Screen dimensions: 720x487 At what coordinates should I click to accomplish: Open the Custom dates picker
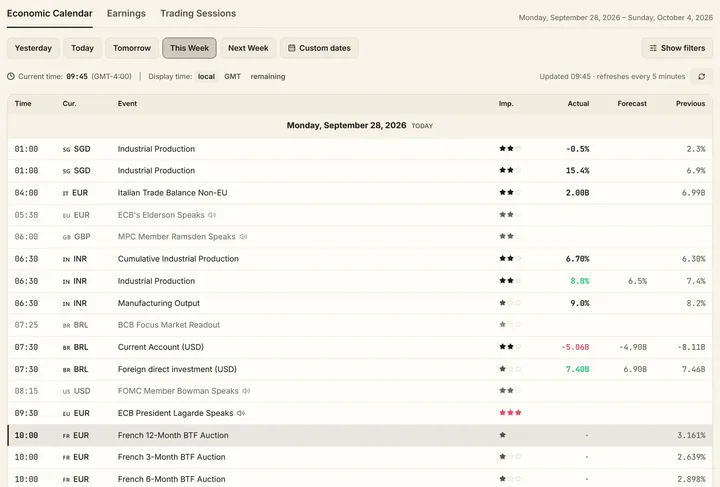319,48
